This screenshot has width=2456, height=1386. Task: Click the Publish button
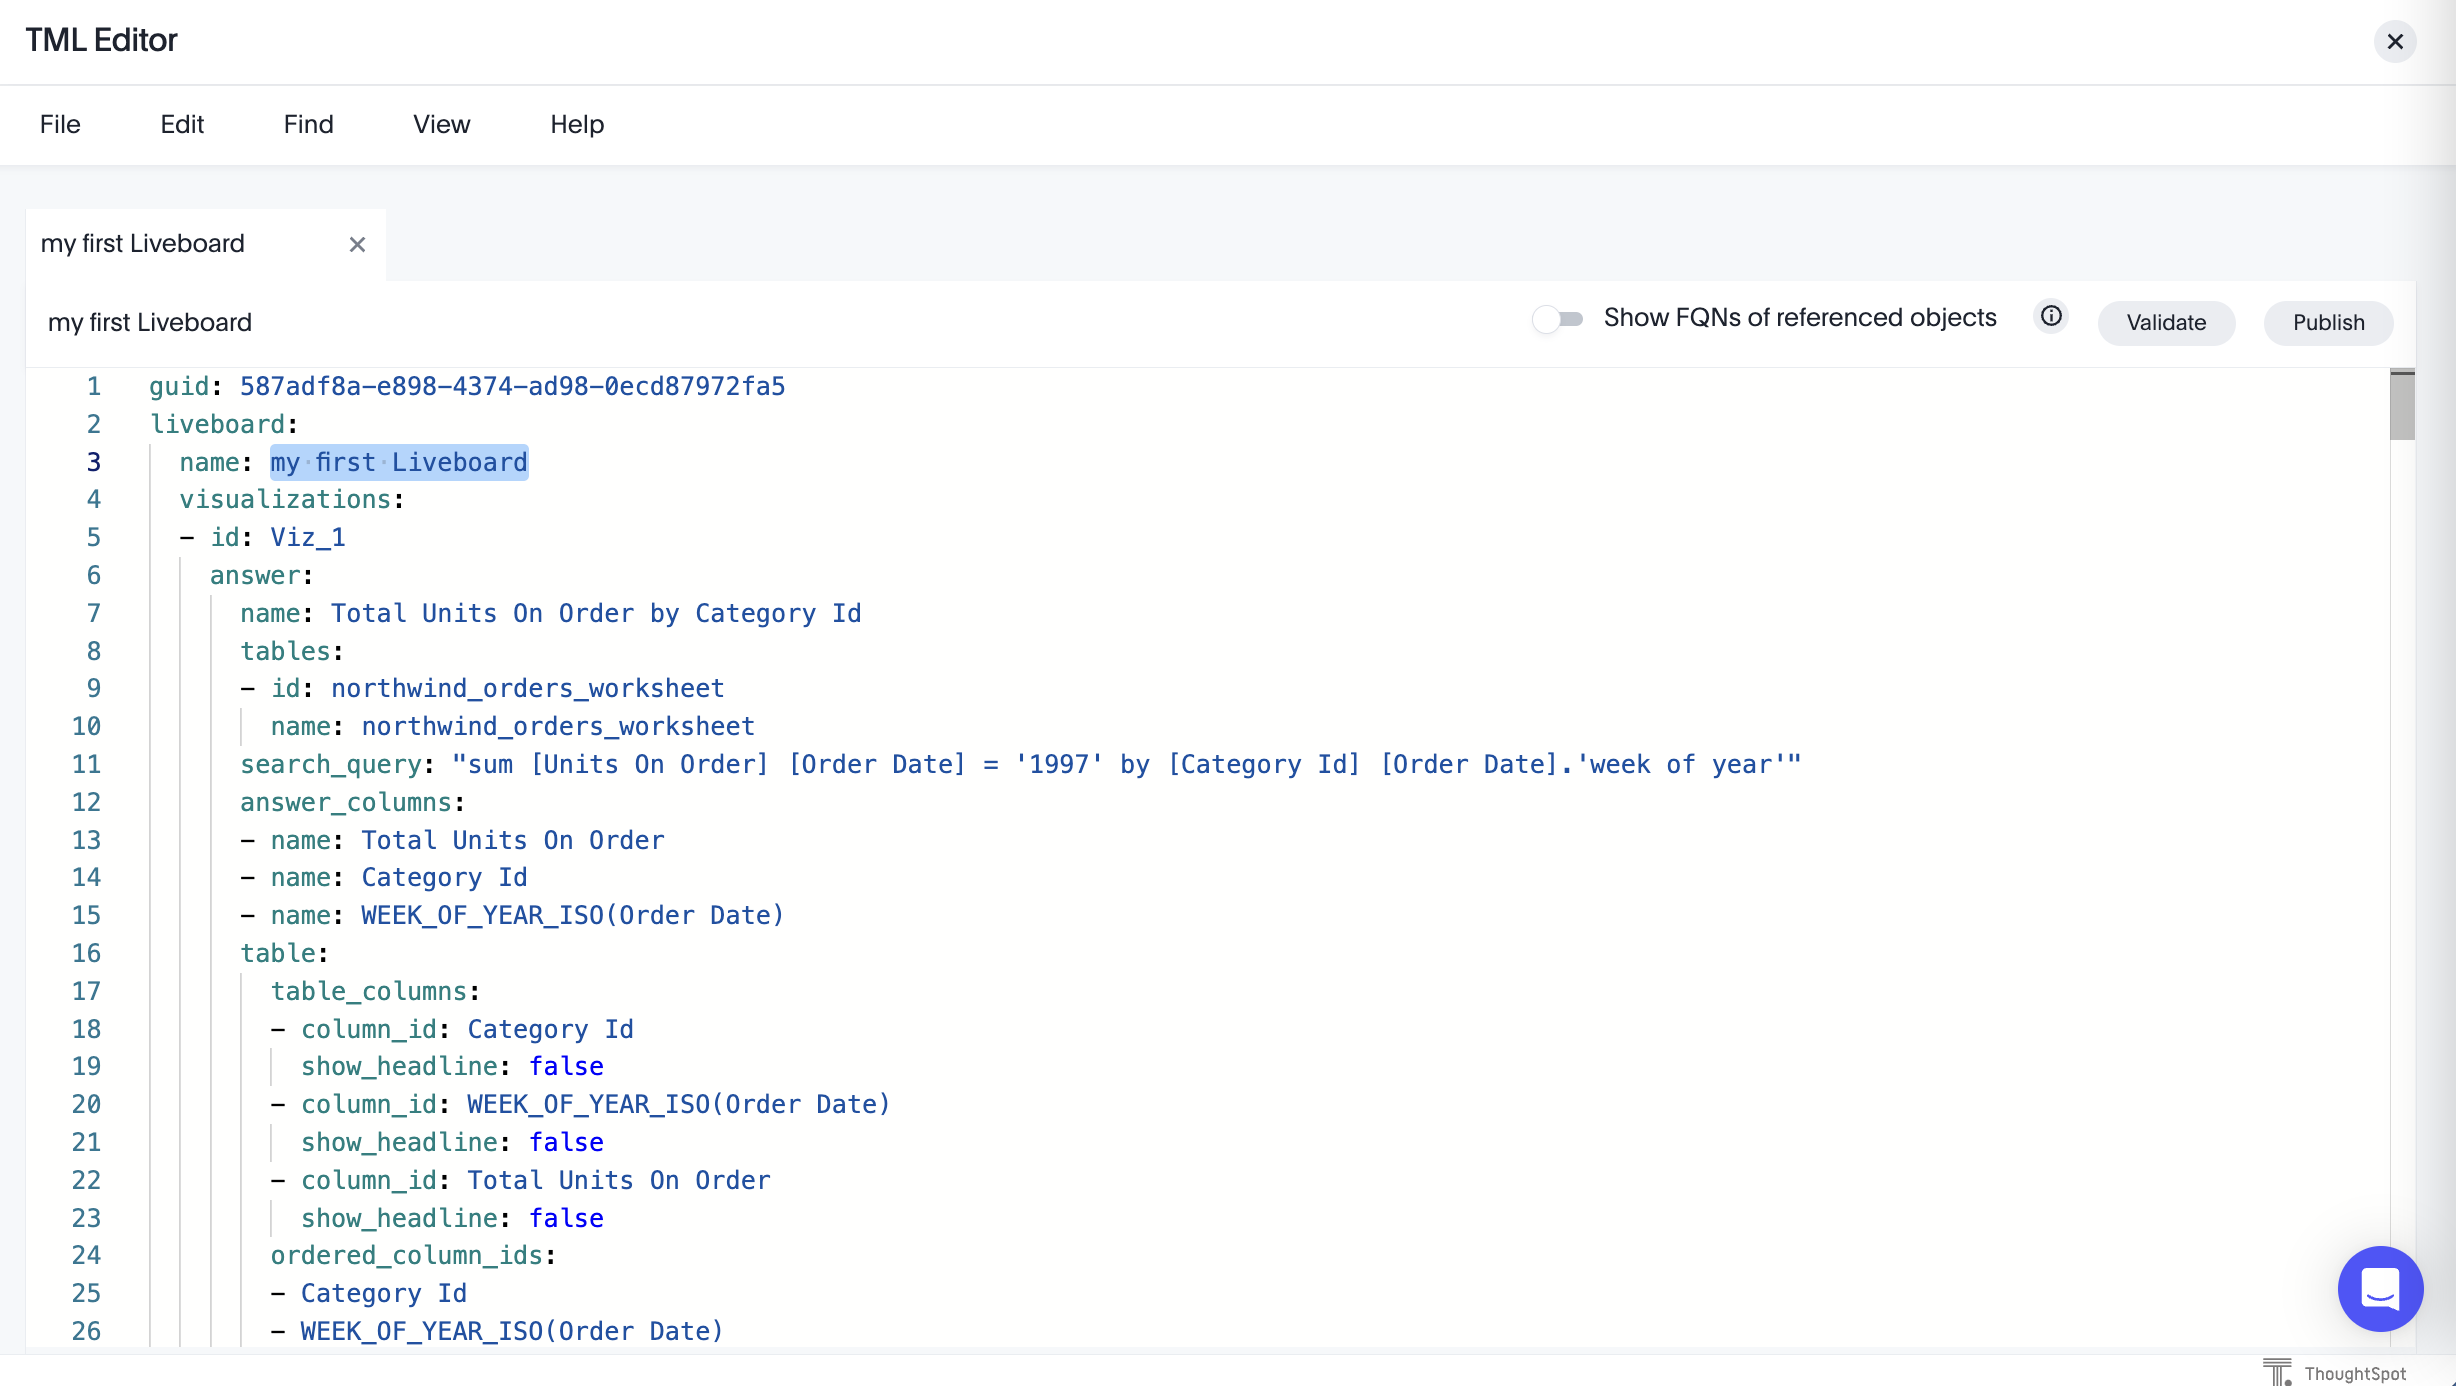click(x=2328, y=323)
